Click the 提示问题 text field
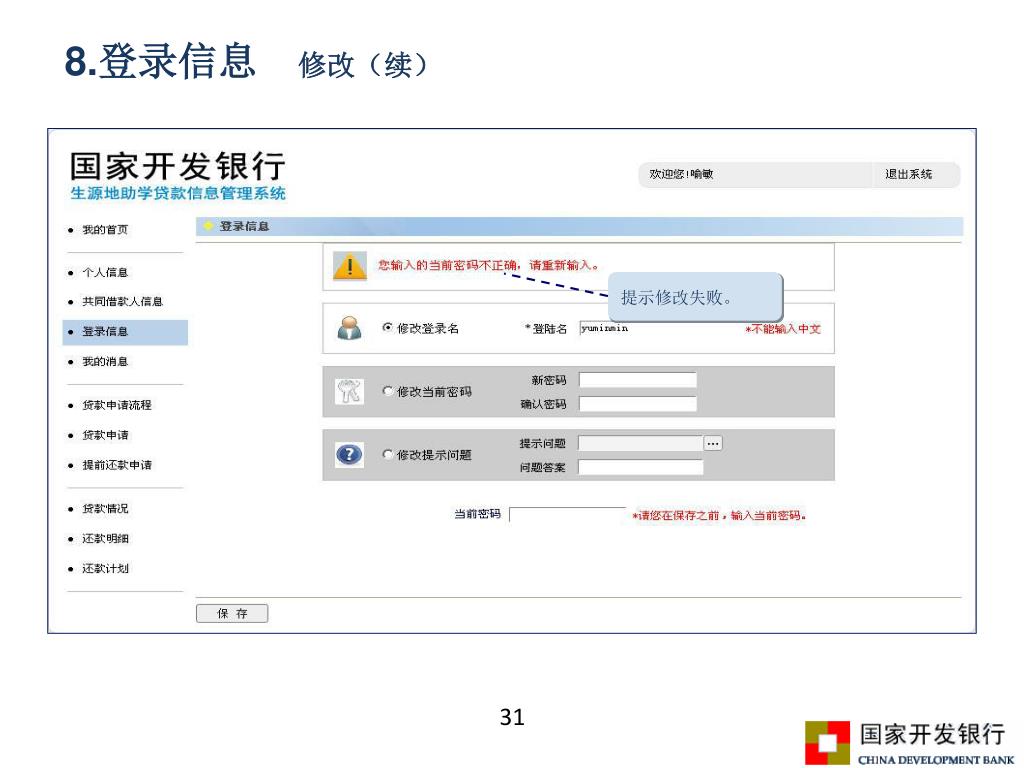The image size is (1024, 768). (x=641, y=443)
